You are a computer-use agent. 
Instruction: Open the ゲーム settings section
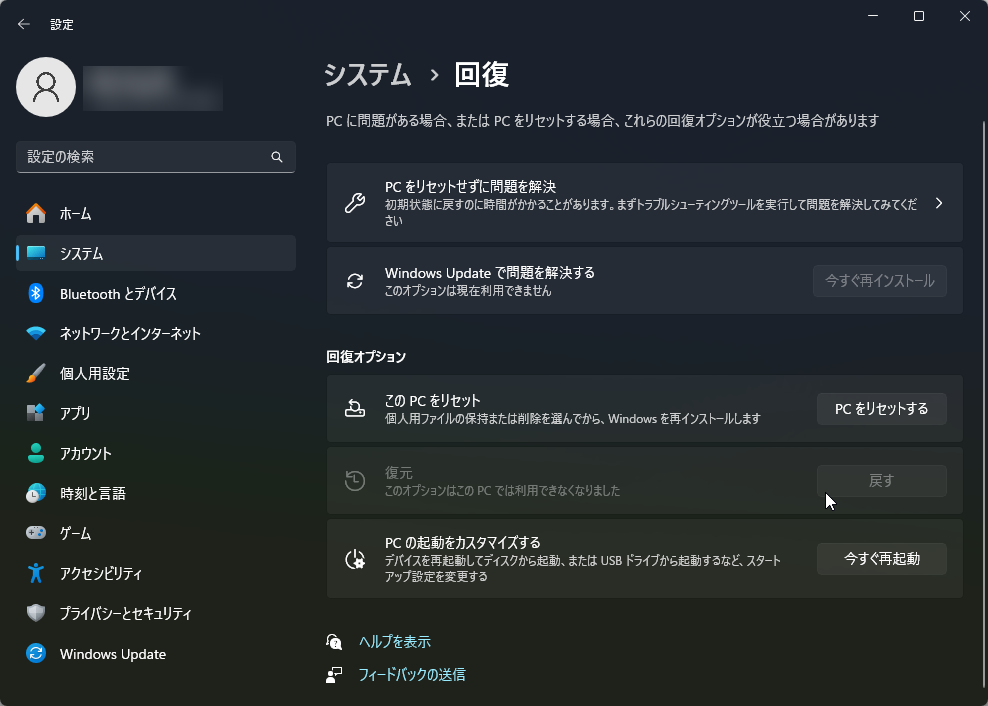[x=79, y=533]
